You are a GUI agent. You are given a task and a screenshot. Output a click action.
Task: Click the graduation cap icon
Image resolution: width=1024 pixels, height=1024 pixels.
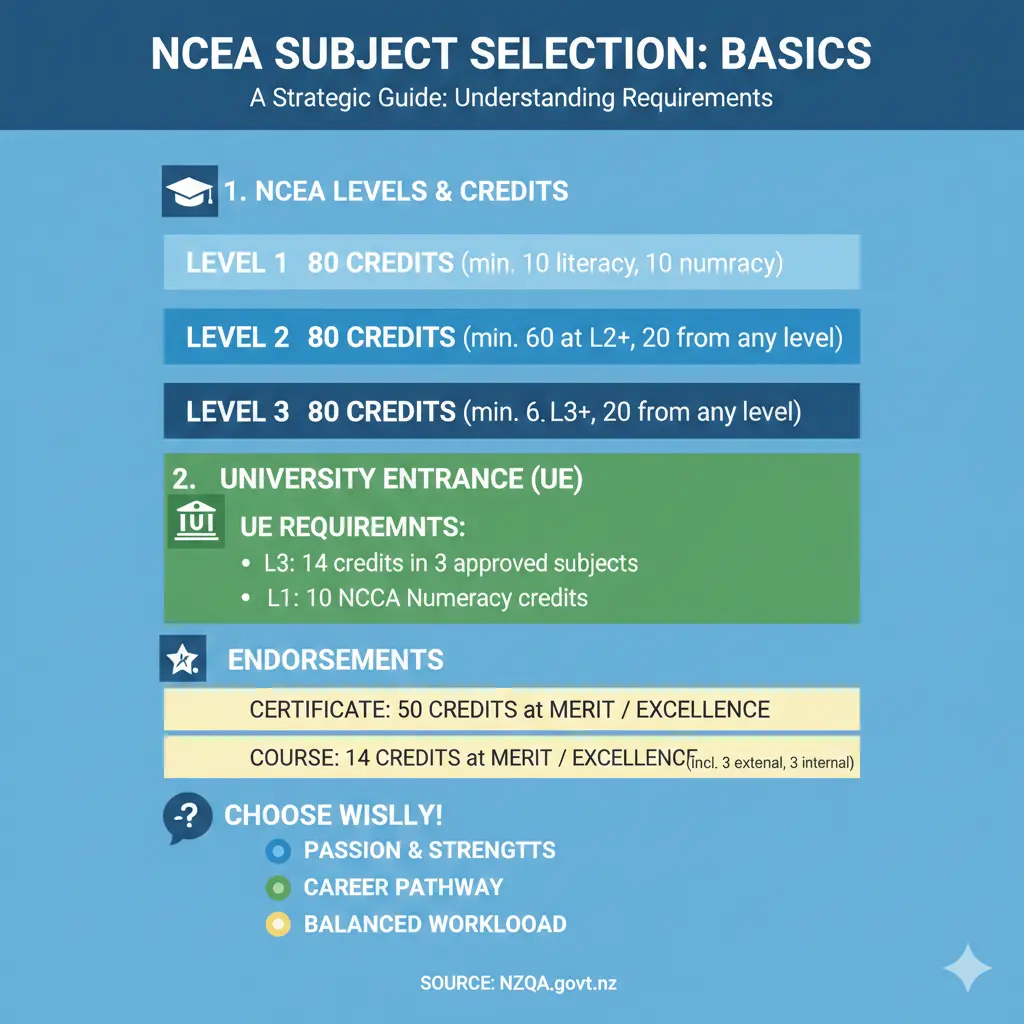(189, 192)
